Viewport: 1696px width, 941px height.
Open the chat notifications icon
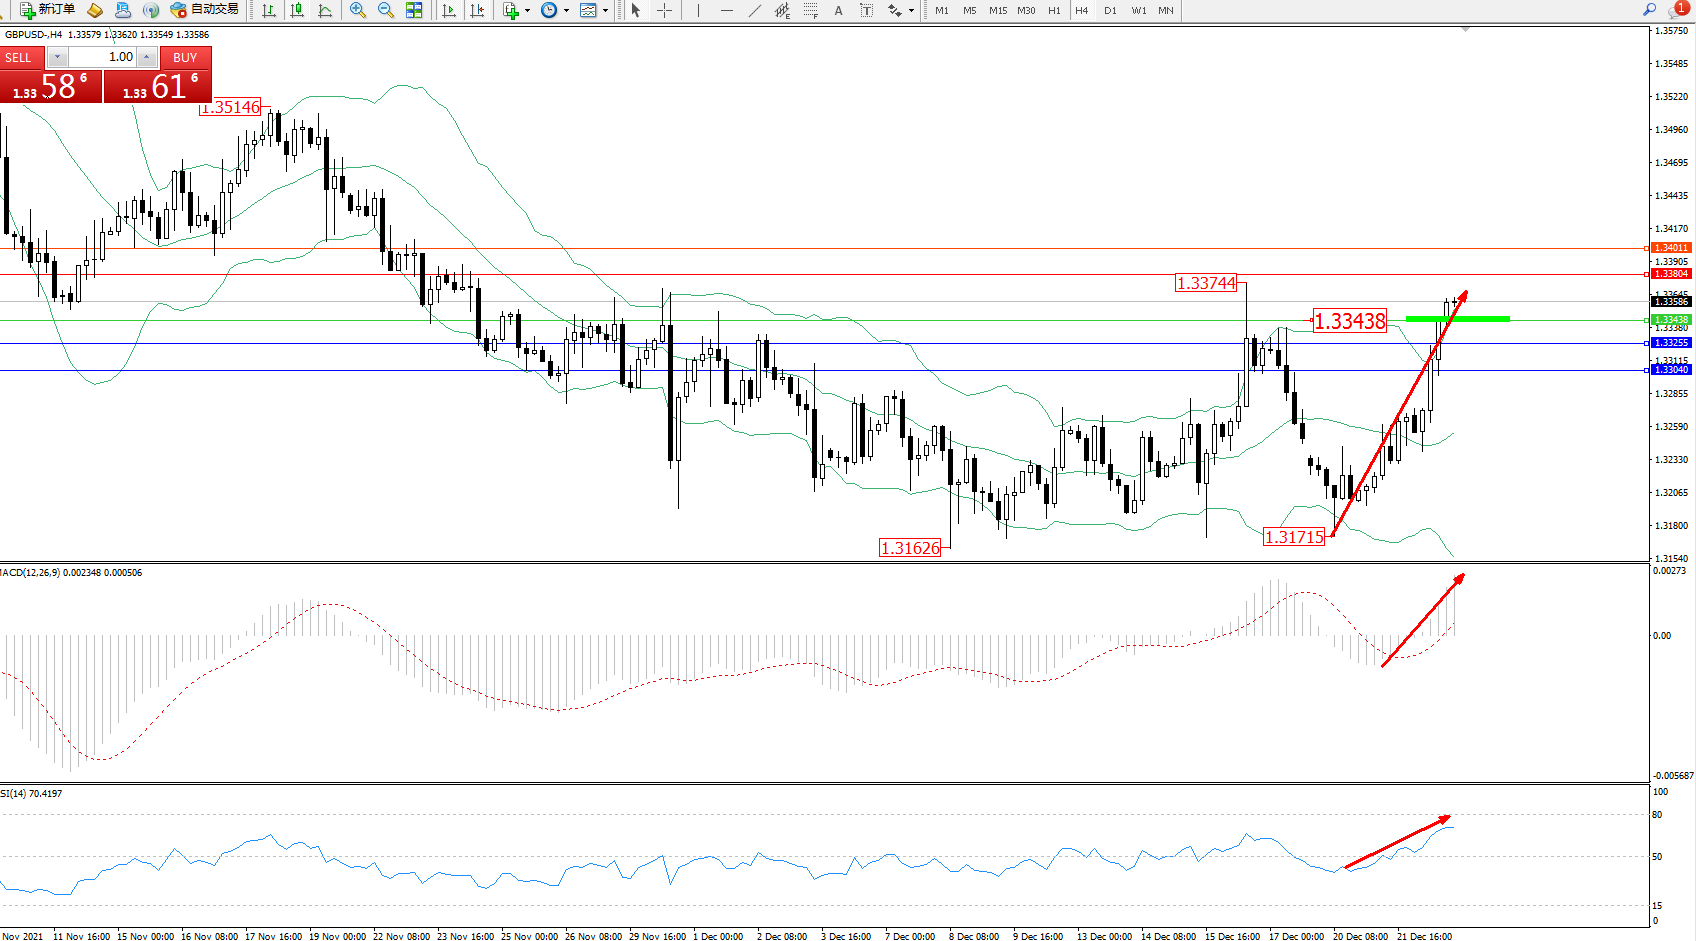click(1677, 10)
